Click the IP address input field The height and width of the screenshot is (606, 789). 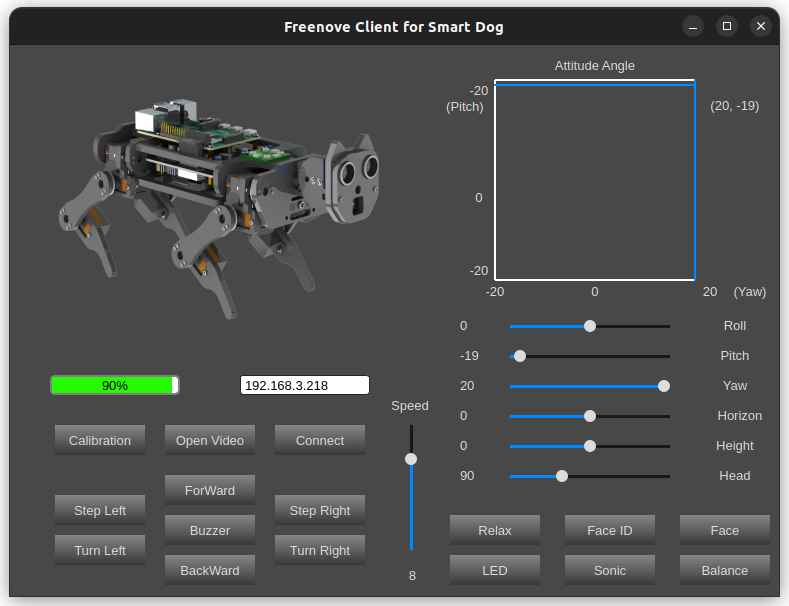click(x=305, y=386)
